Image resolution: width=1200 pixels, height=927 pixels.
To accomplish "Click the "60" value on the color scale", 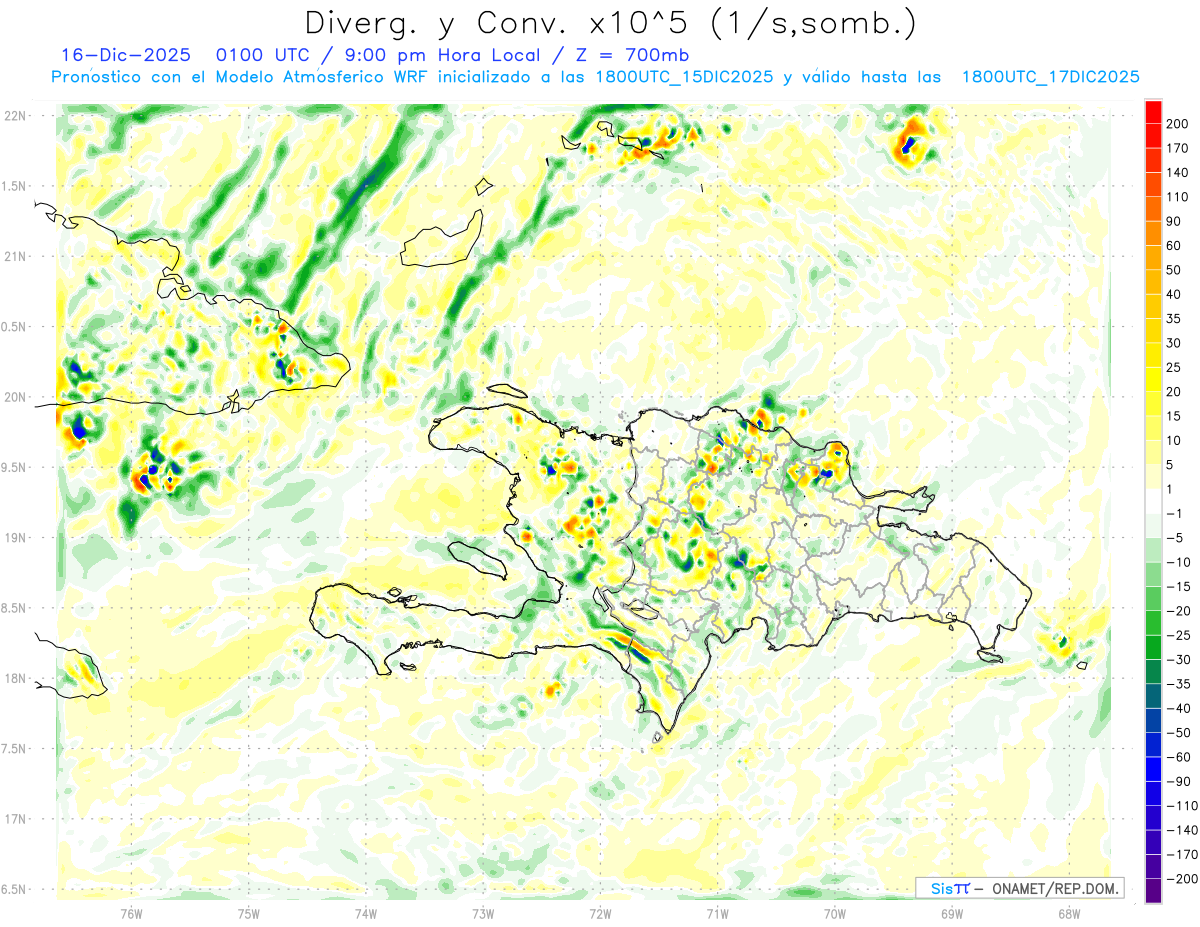I will pyautogui.click(x=1174, y=246).
